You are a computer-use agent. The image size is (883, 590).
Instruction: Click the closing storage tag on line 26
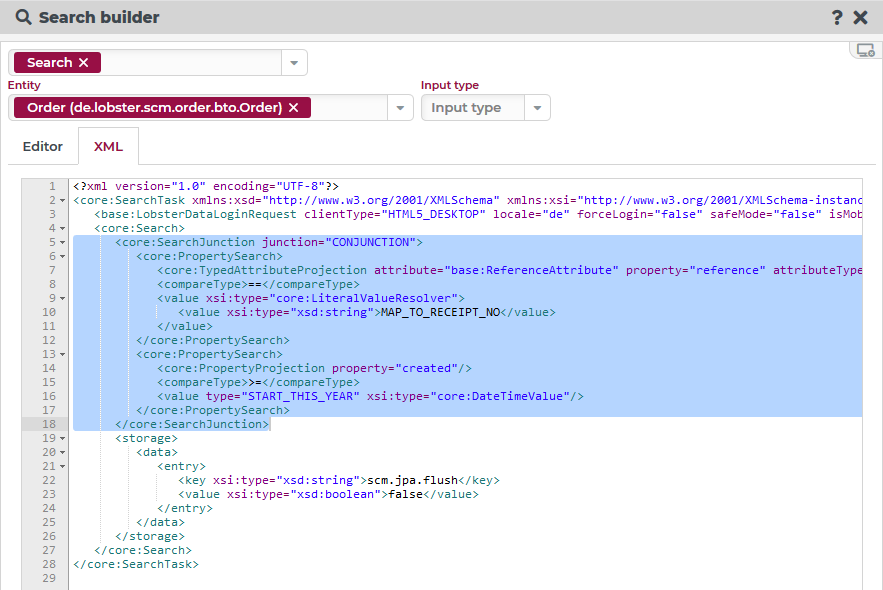pos(150,537)
